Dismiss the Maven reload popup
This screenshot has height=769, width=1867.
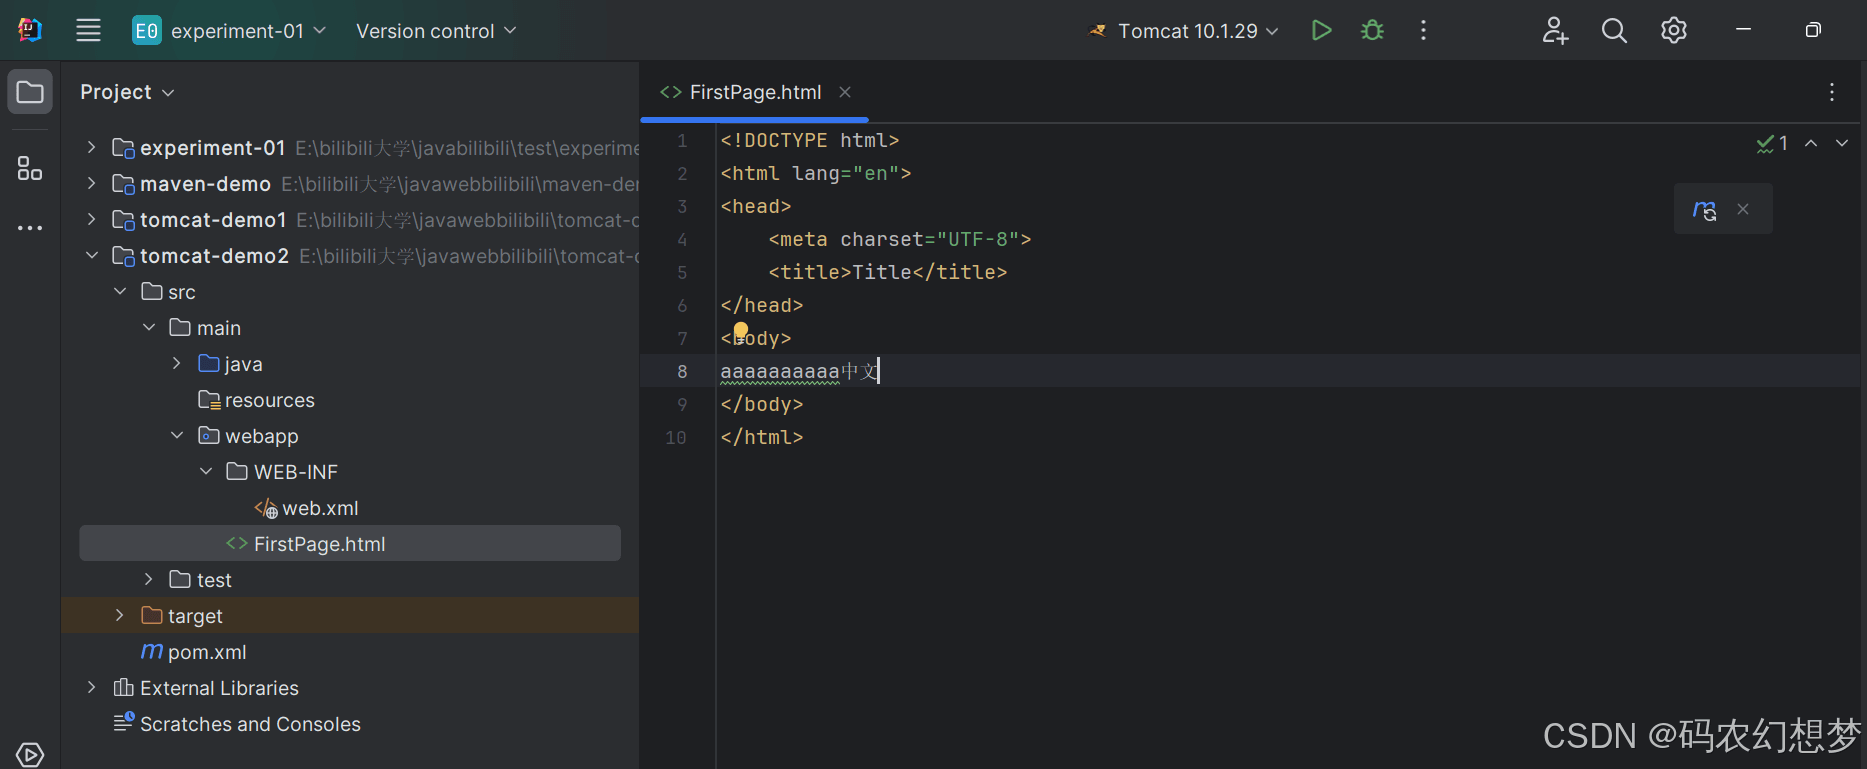click(1743, 209)
